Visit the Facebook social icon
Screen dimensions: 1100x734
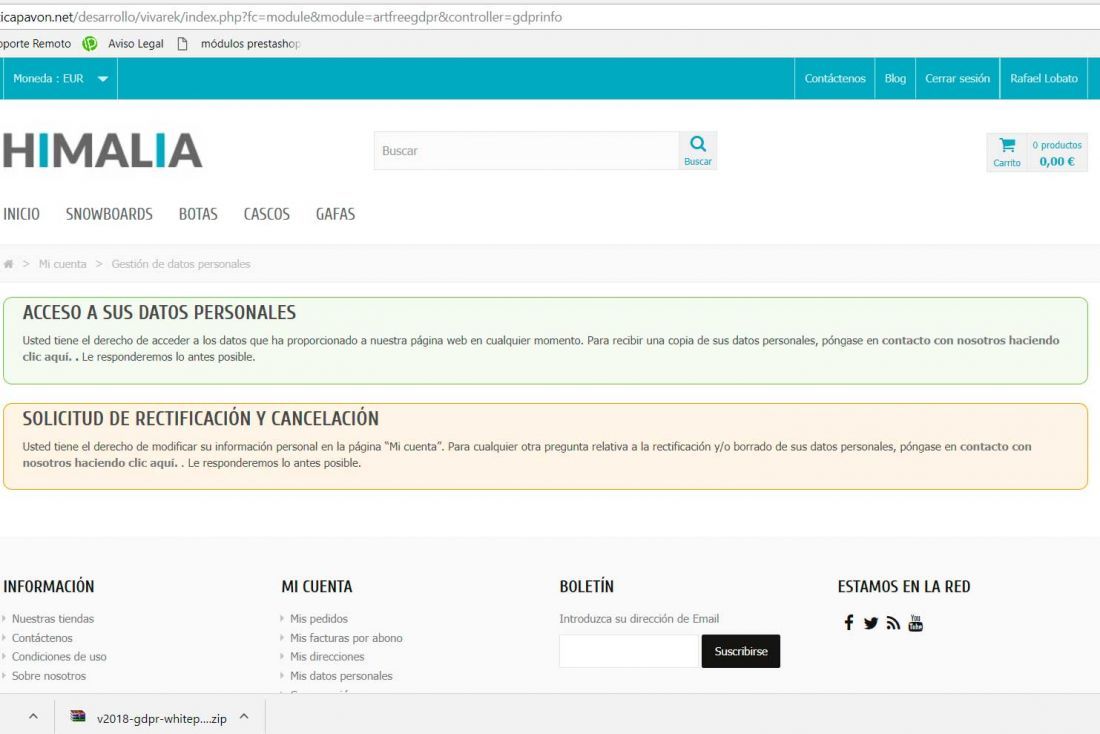pos(849,622)
